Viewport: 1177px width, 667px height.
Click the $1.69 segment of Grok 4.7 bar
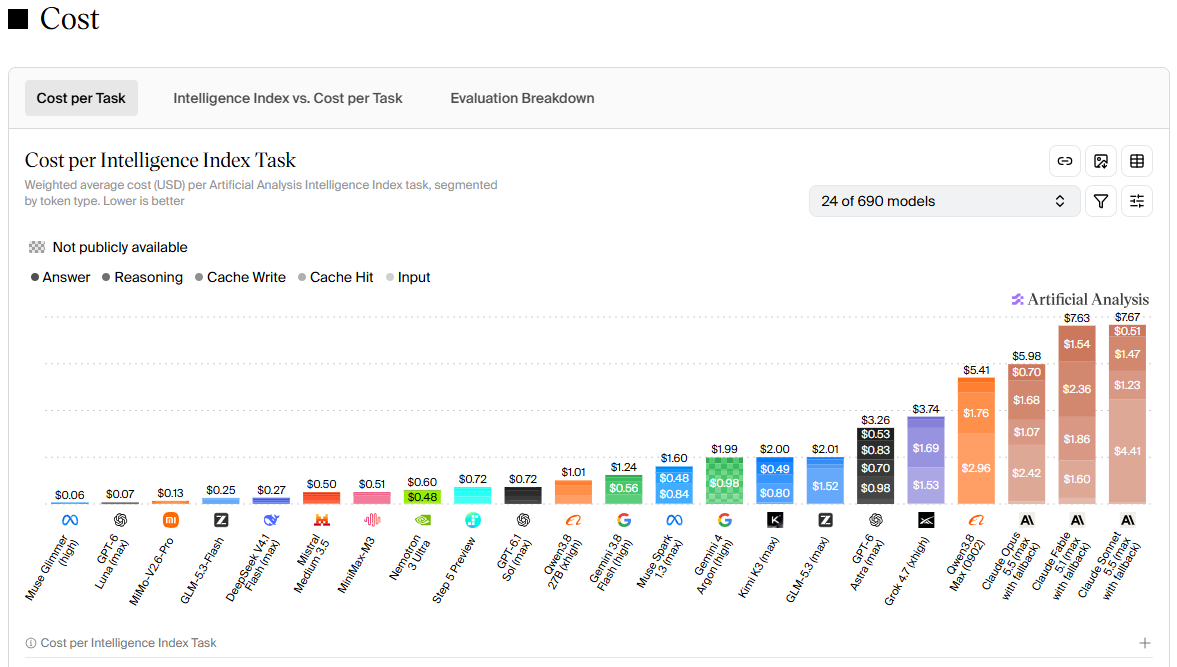pyautogui.click(x=926, y=448)
